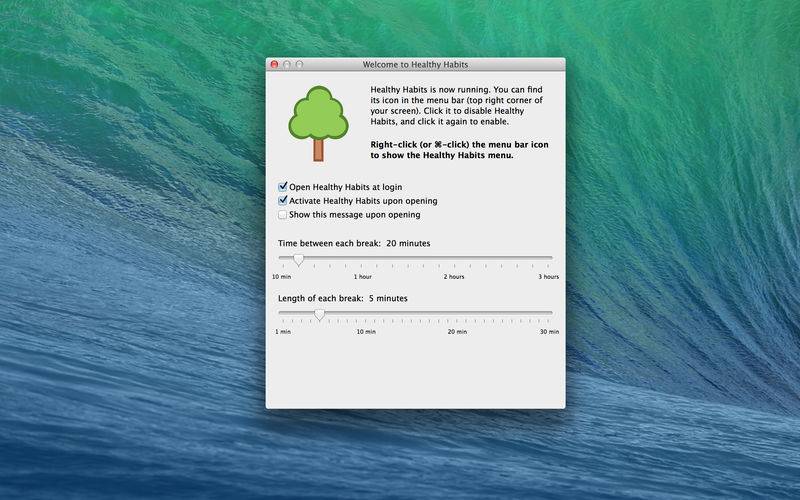Click the 'Healthy Habits is now running' paragraph
The height and width of the screenshot is (500, 800).
pyautogui.click(x=457, y=106)
